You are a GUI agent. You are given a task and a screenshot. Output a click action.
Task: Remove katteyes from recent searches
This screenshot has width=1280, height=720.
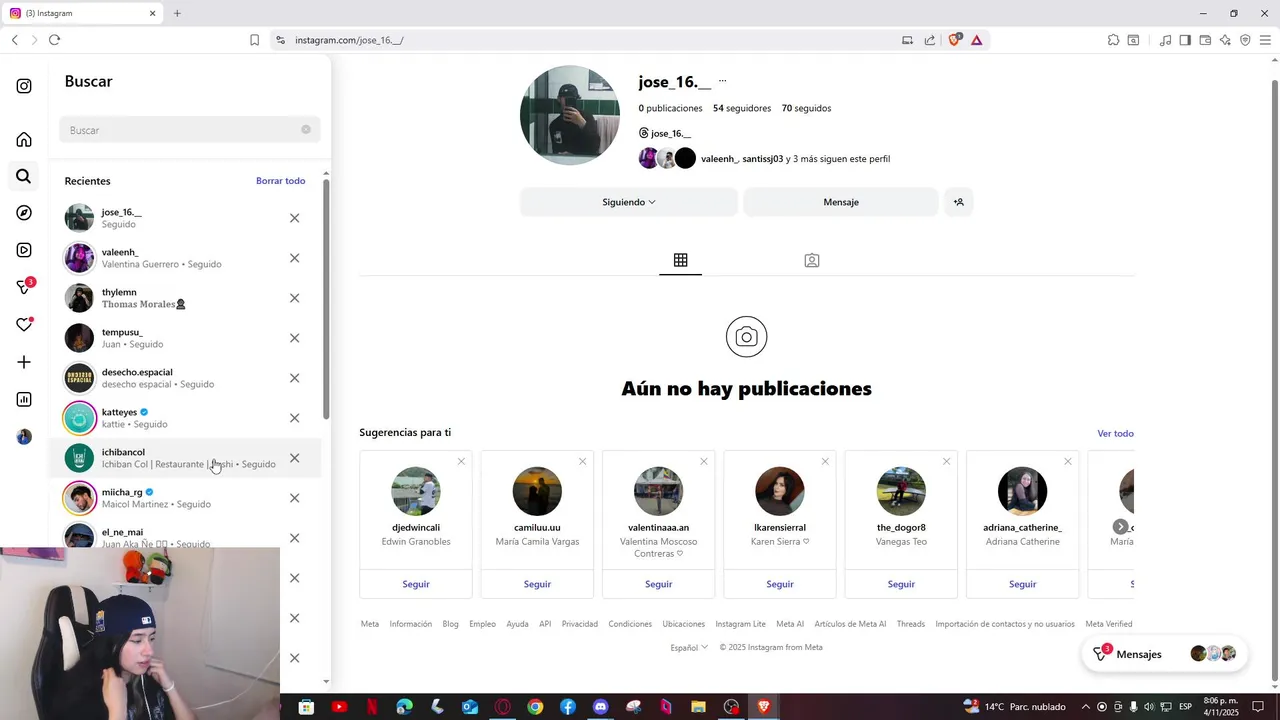tap(294, 418)
